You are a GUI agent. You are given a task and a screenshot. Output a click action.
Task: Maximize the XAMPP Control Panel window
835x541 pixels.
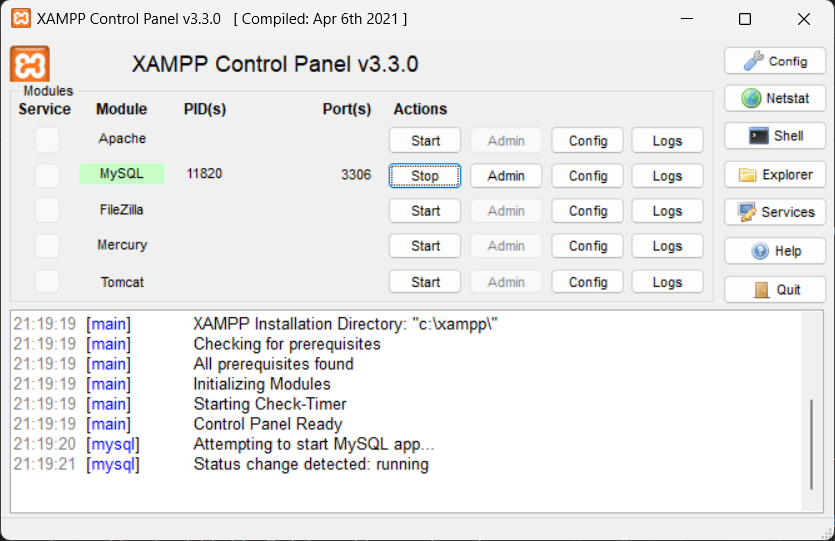click(745, 19)
